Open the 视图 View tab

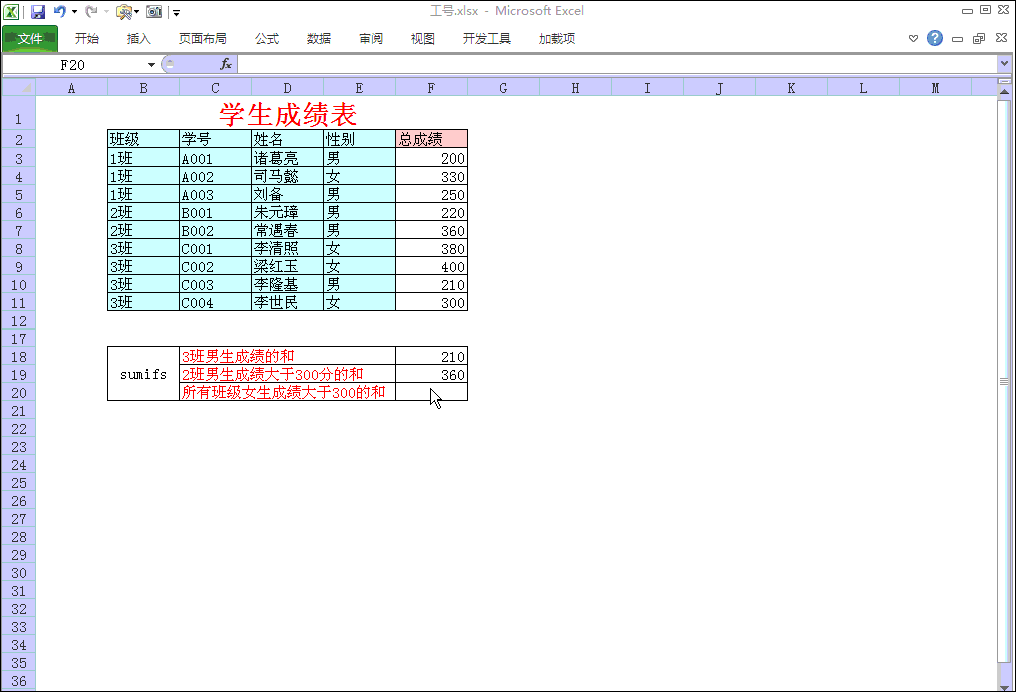pyautogui.click(x=422, y=38)
